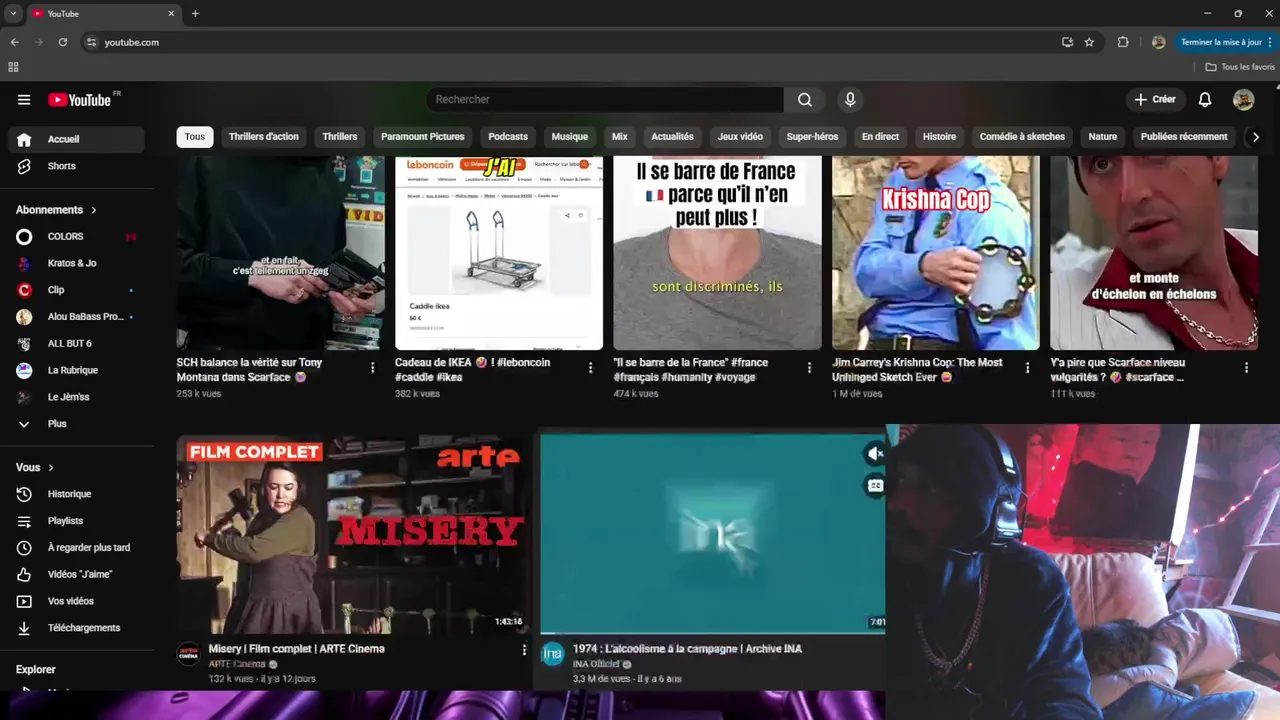Unmute the INA video preview
Screen dimensions: 1280x720
click(875, 454)
